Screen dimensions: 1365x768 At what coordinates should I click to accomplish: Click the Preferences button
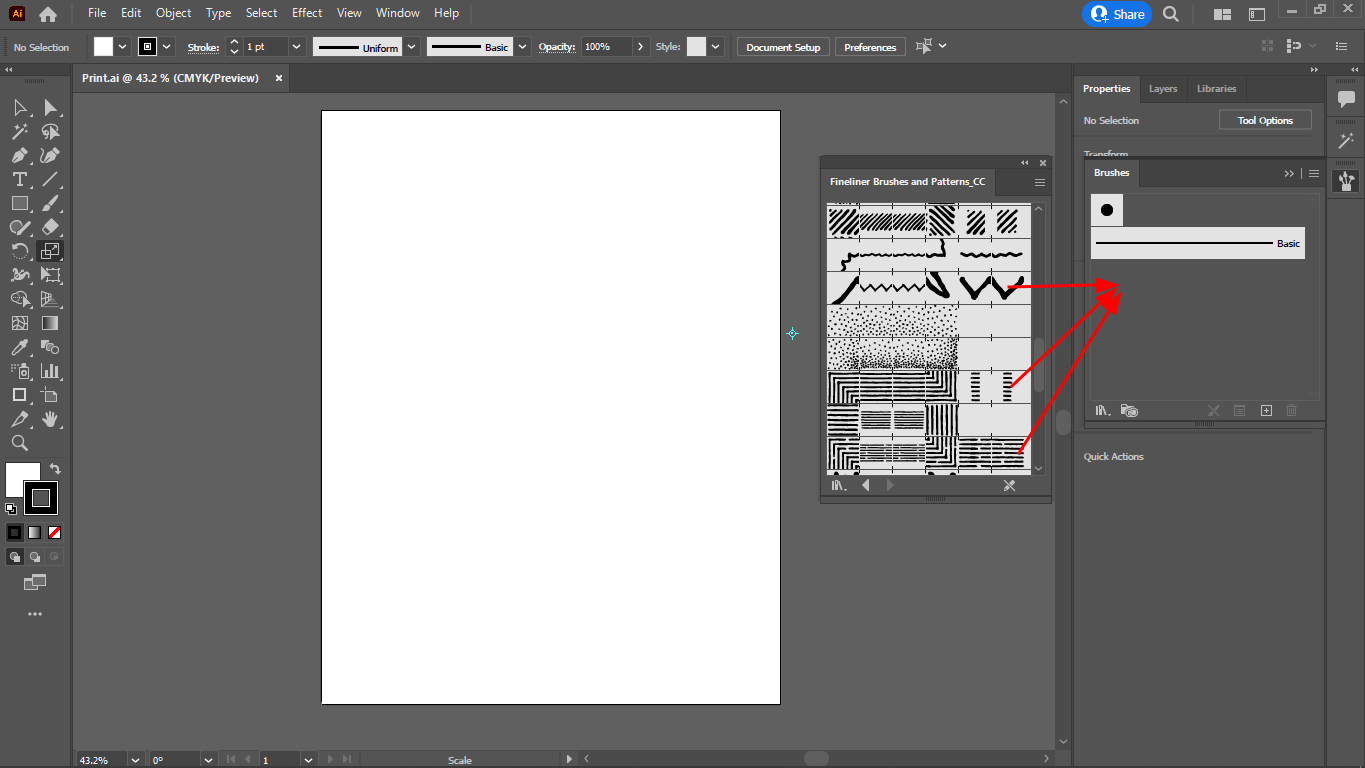(x=869, y=46)
